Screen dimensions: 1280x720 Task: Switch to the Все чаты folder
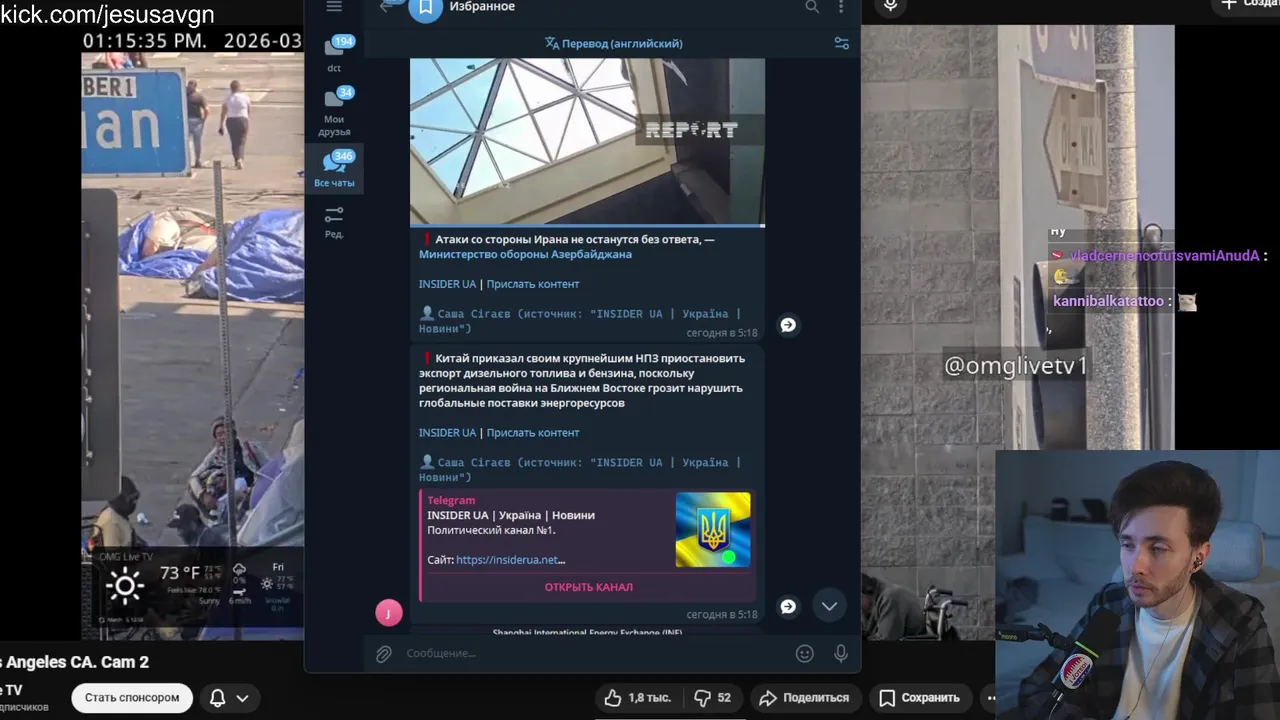[x=334, y=170]
